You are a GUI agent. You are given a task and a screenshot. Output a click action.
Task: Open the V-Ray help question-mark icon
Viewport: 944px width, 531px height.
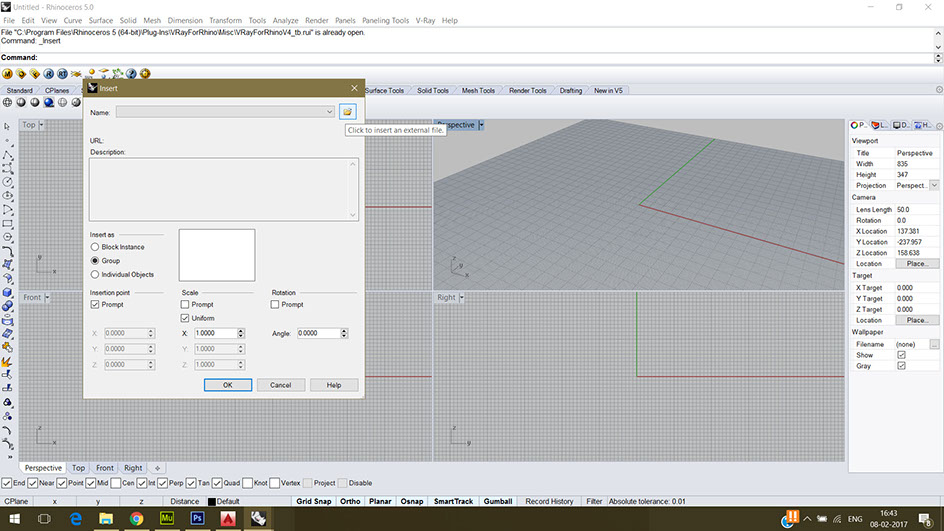click(131, 73)
